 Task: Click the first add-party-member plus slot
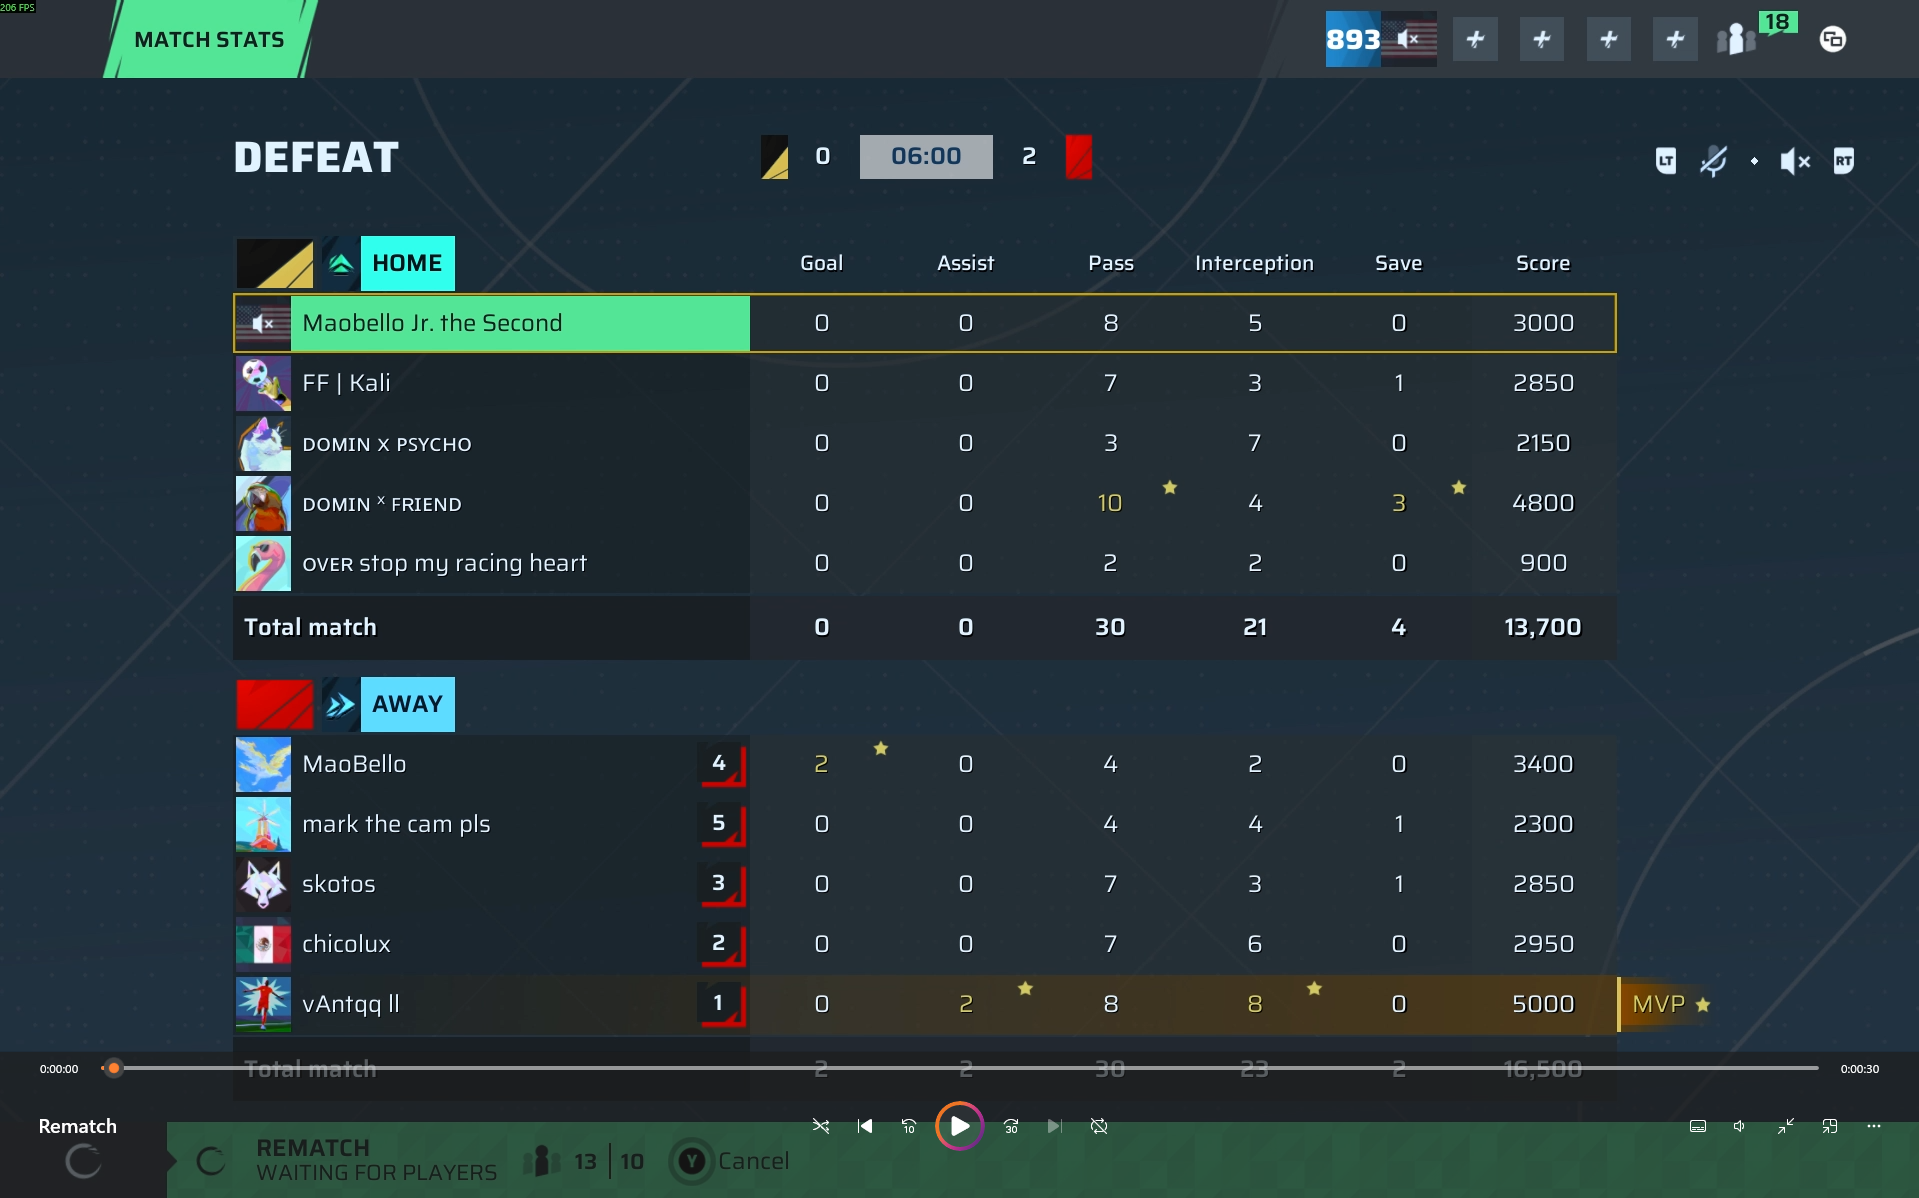(x=1475, y=39)
